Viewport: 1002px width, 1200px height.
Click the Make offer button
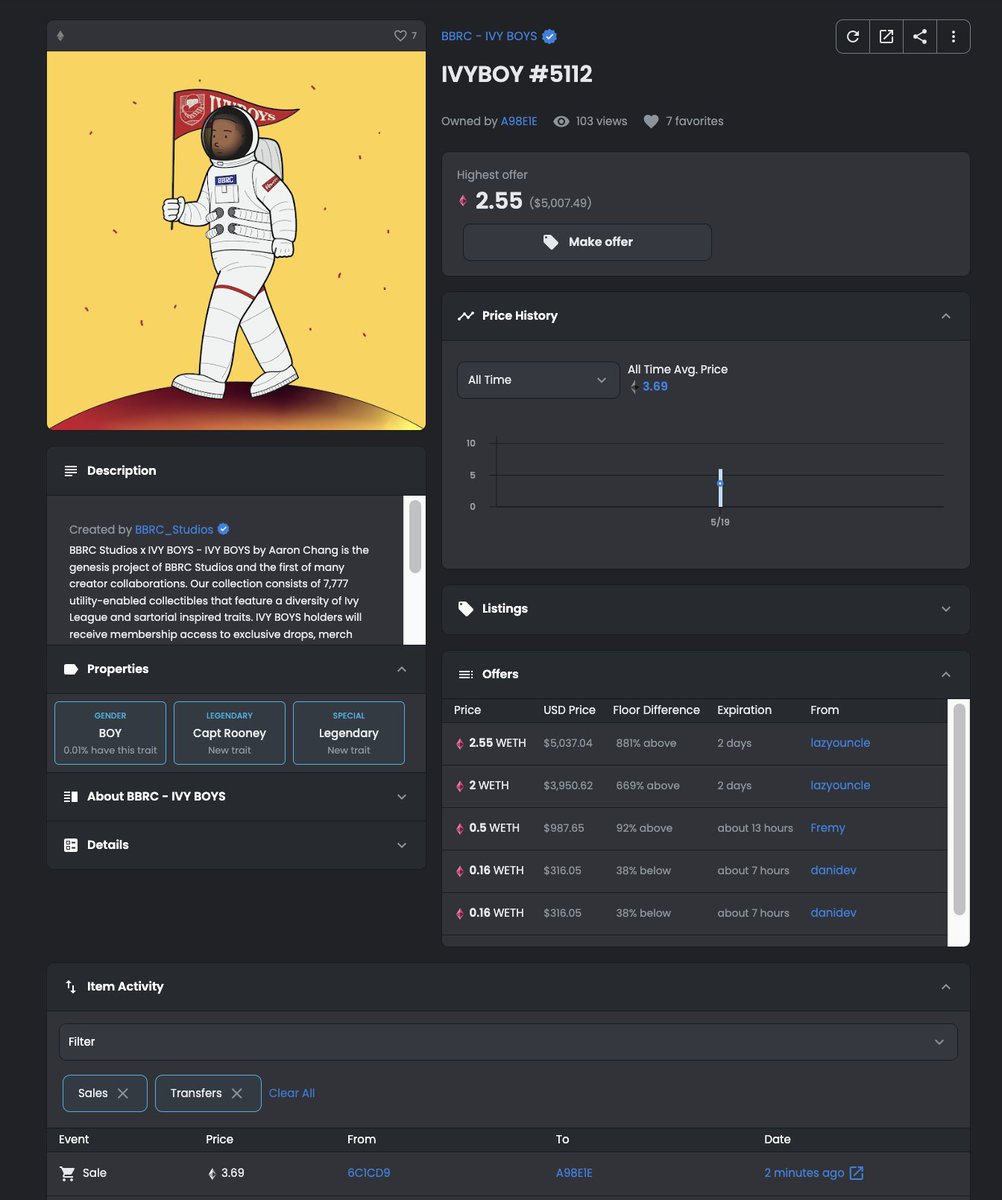pyautogui.click(x=587, y=242)
